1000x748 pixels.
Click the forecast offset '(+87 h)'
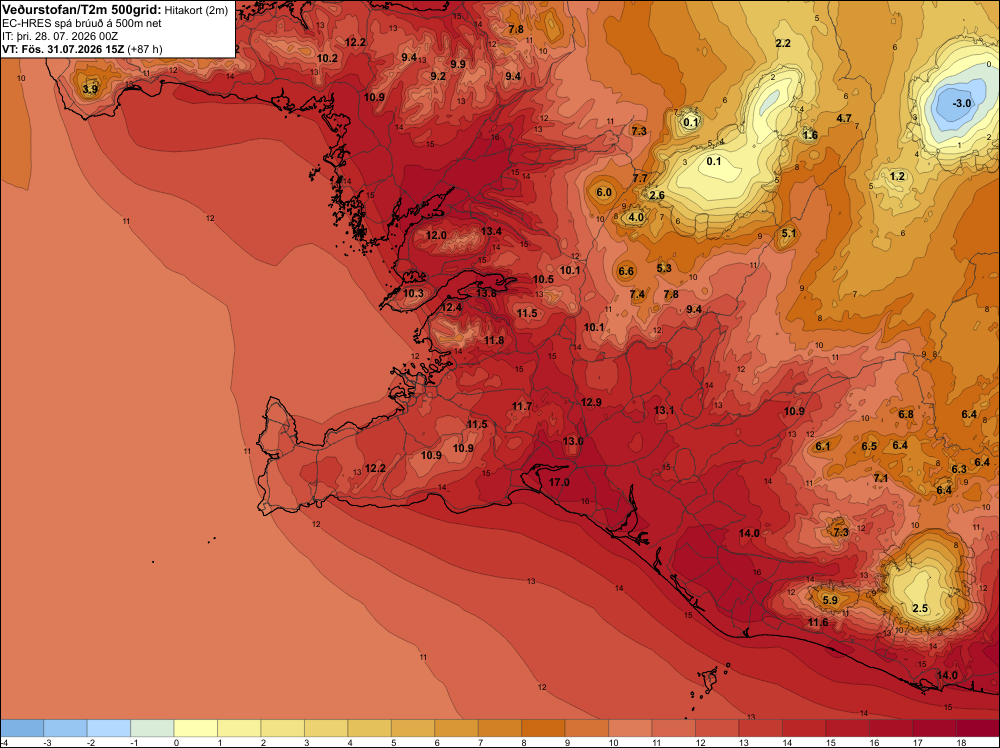pos(145,49)
